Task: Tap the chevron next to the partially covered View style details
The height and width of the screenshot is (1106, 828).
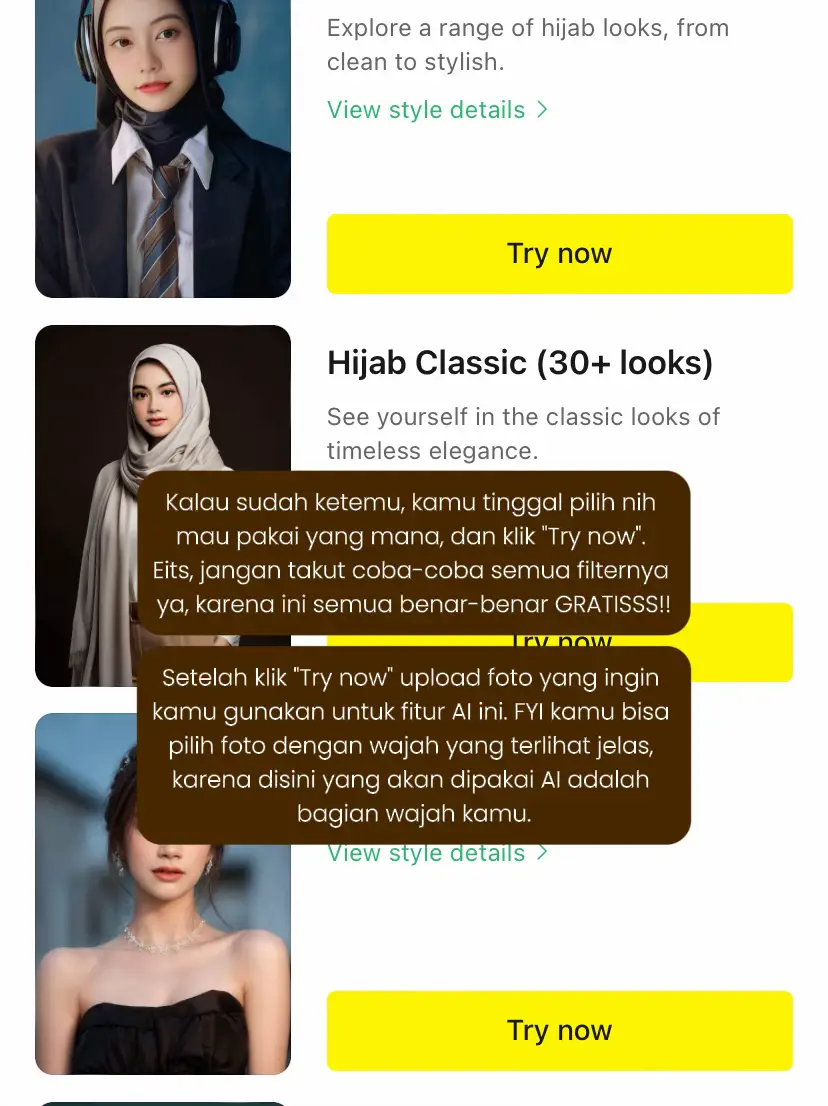Action: (542, 852)
